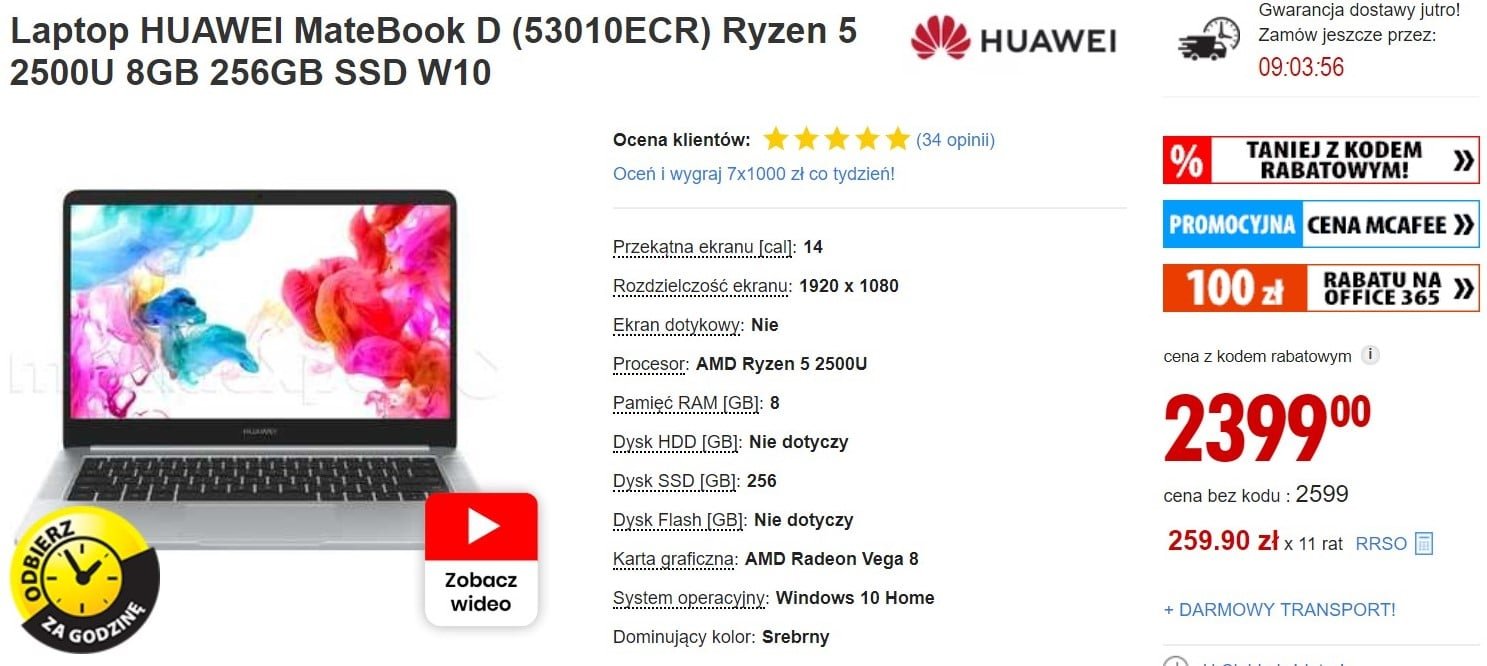This screenshot has height=666, width=1487.
Task: Open the RRSO calculator icon
Action: pyautogui.click(x=1424, y=544)
